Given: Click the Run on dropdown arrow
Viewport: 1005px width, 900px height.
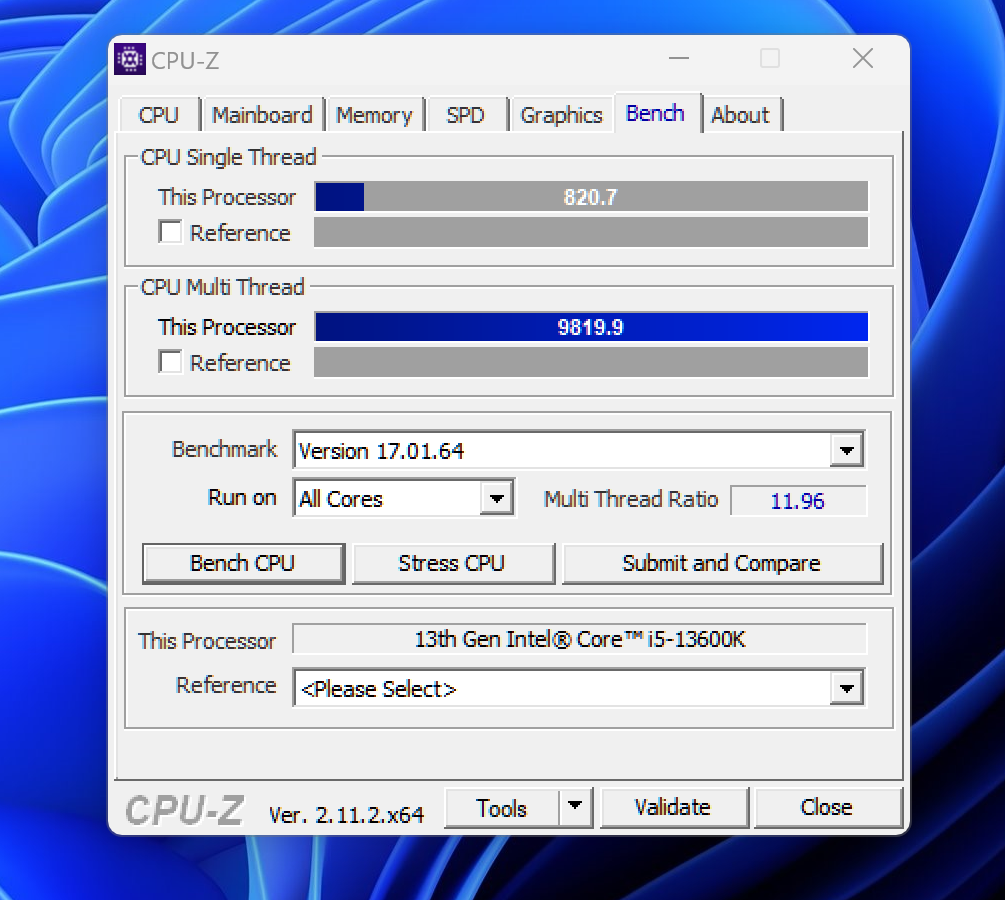Looking at the screenshot, I should (x=497, y=499).
